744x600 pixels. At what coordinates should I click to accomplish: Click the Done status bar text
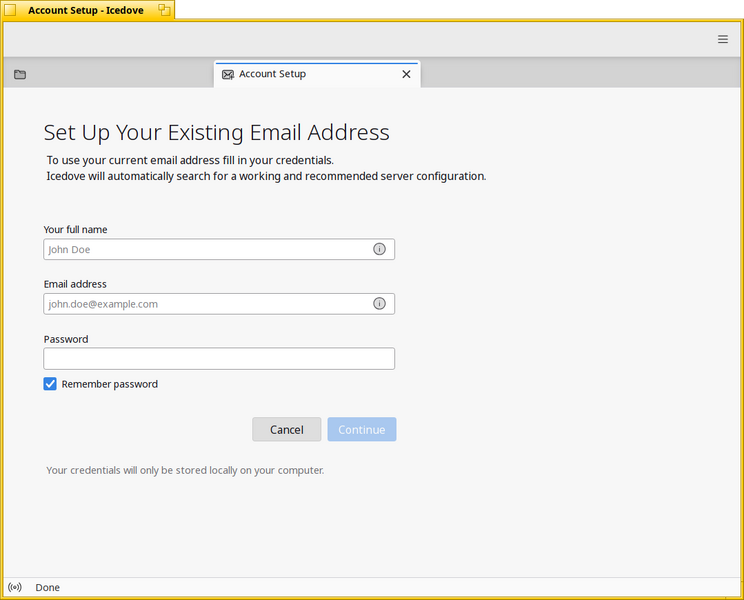pyautogui.click(x=47, y=587)
